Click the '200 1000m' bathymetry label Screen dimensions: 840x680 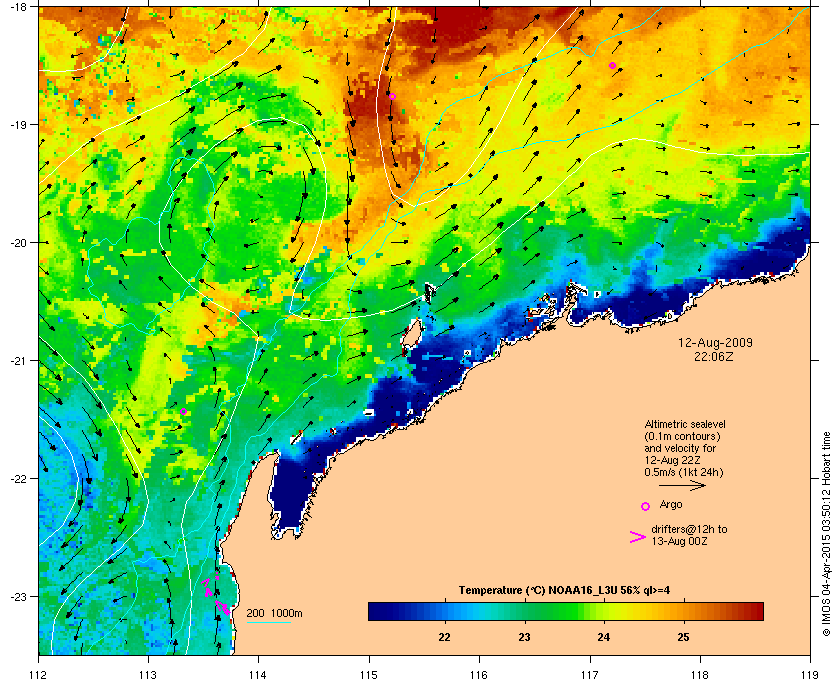pos(274,613)
